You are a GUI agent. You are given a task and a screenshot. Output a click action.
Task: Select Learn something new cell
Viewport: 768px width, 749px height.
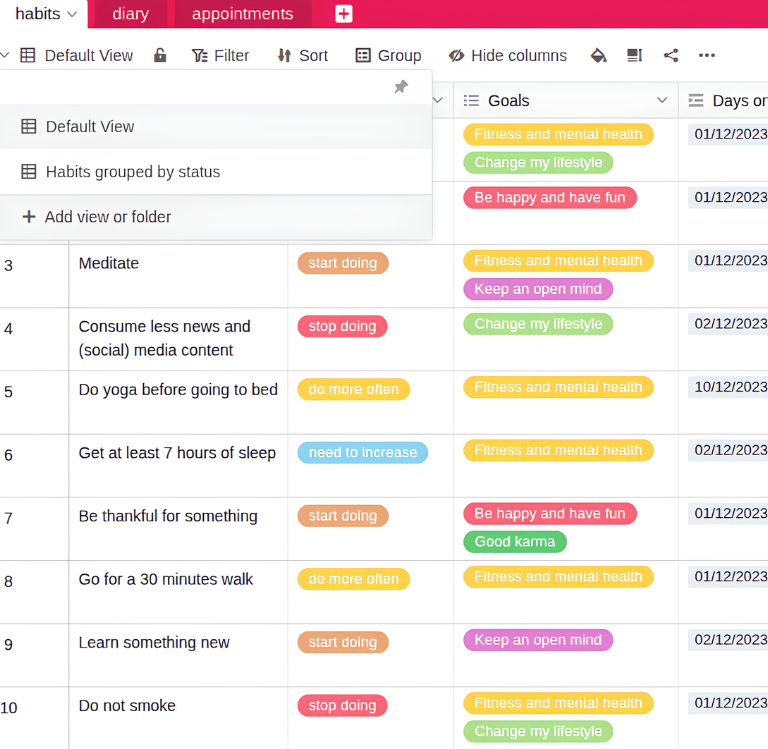click(x=178, y=655)
